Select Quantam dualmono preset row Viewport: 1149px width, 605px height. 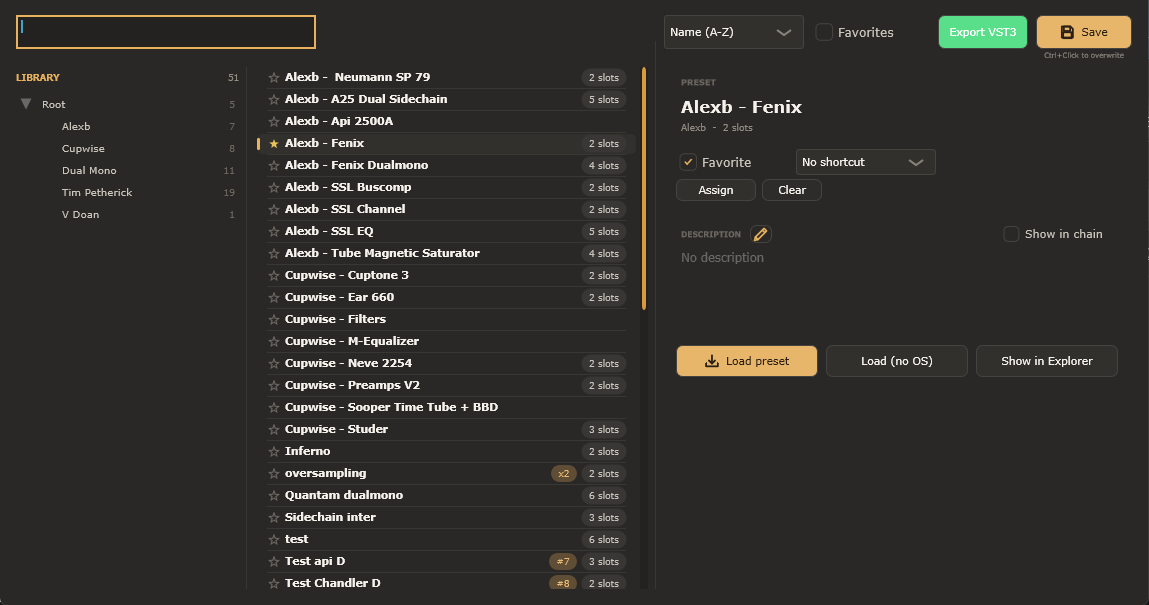pos(446,495)
